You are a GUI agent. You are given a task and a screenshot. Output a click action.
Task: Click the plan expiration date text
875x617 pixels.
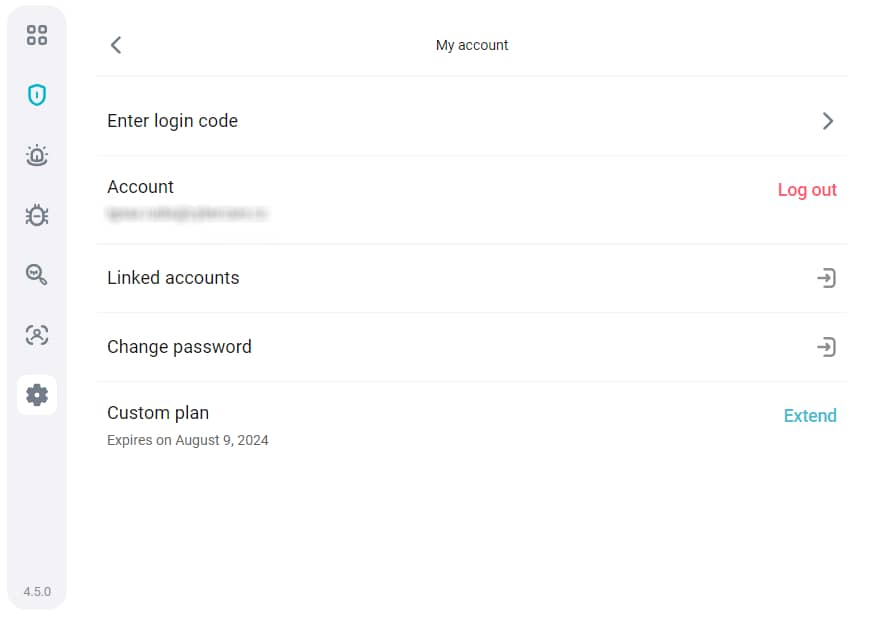coord(188,440)
